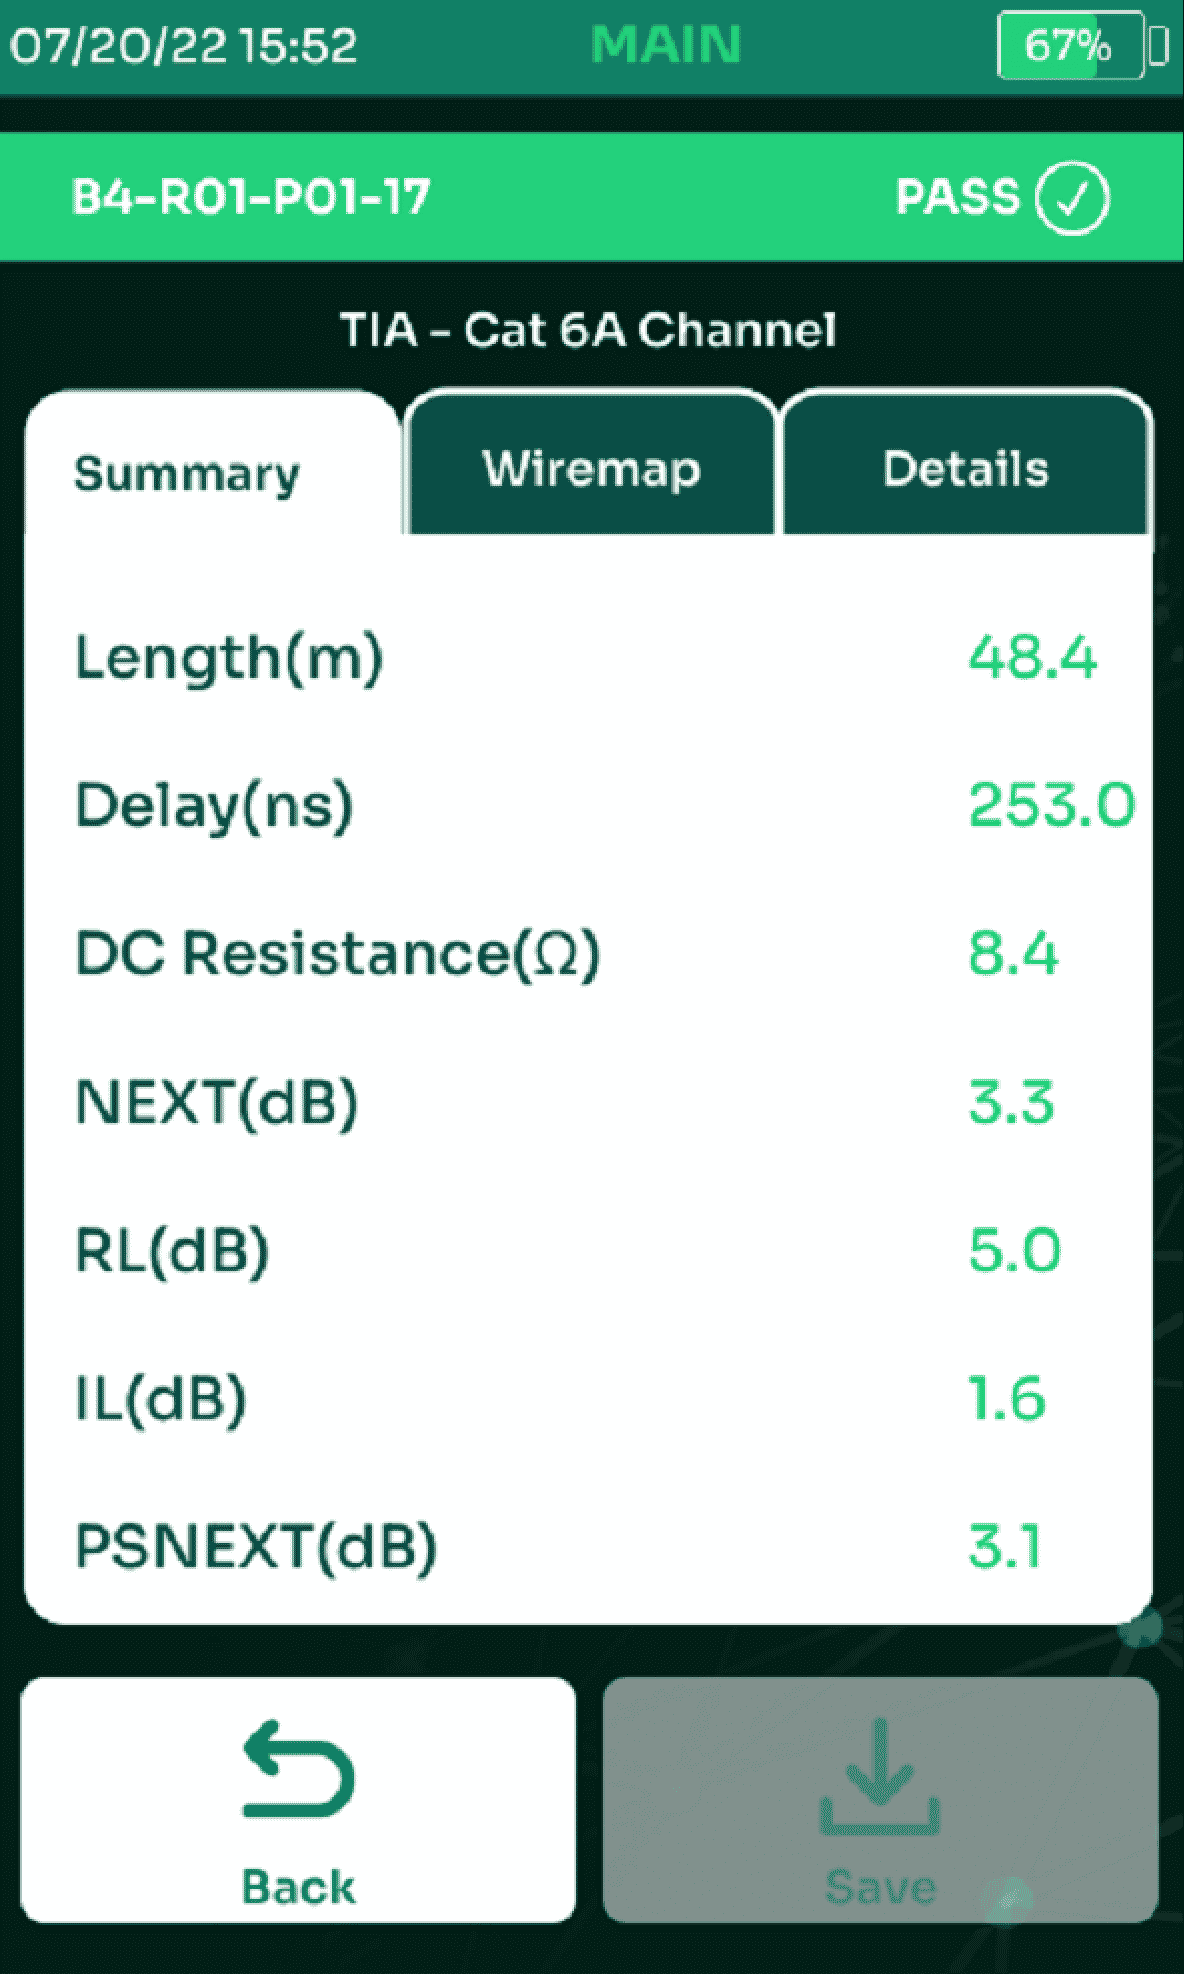Tap the Save download icon
The height and width of the screenshot is (1974, 1184).
pos(880,1776)
